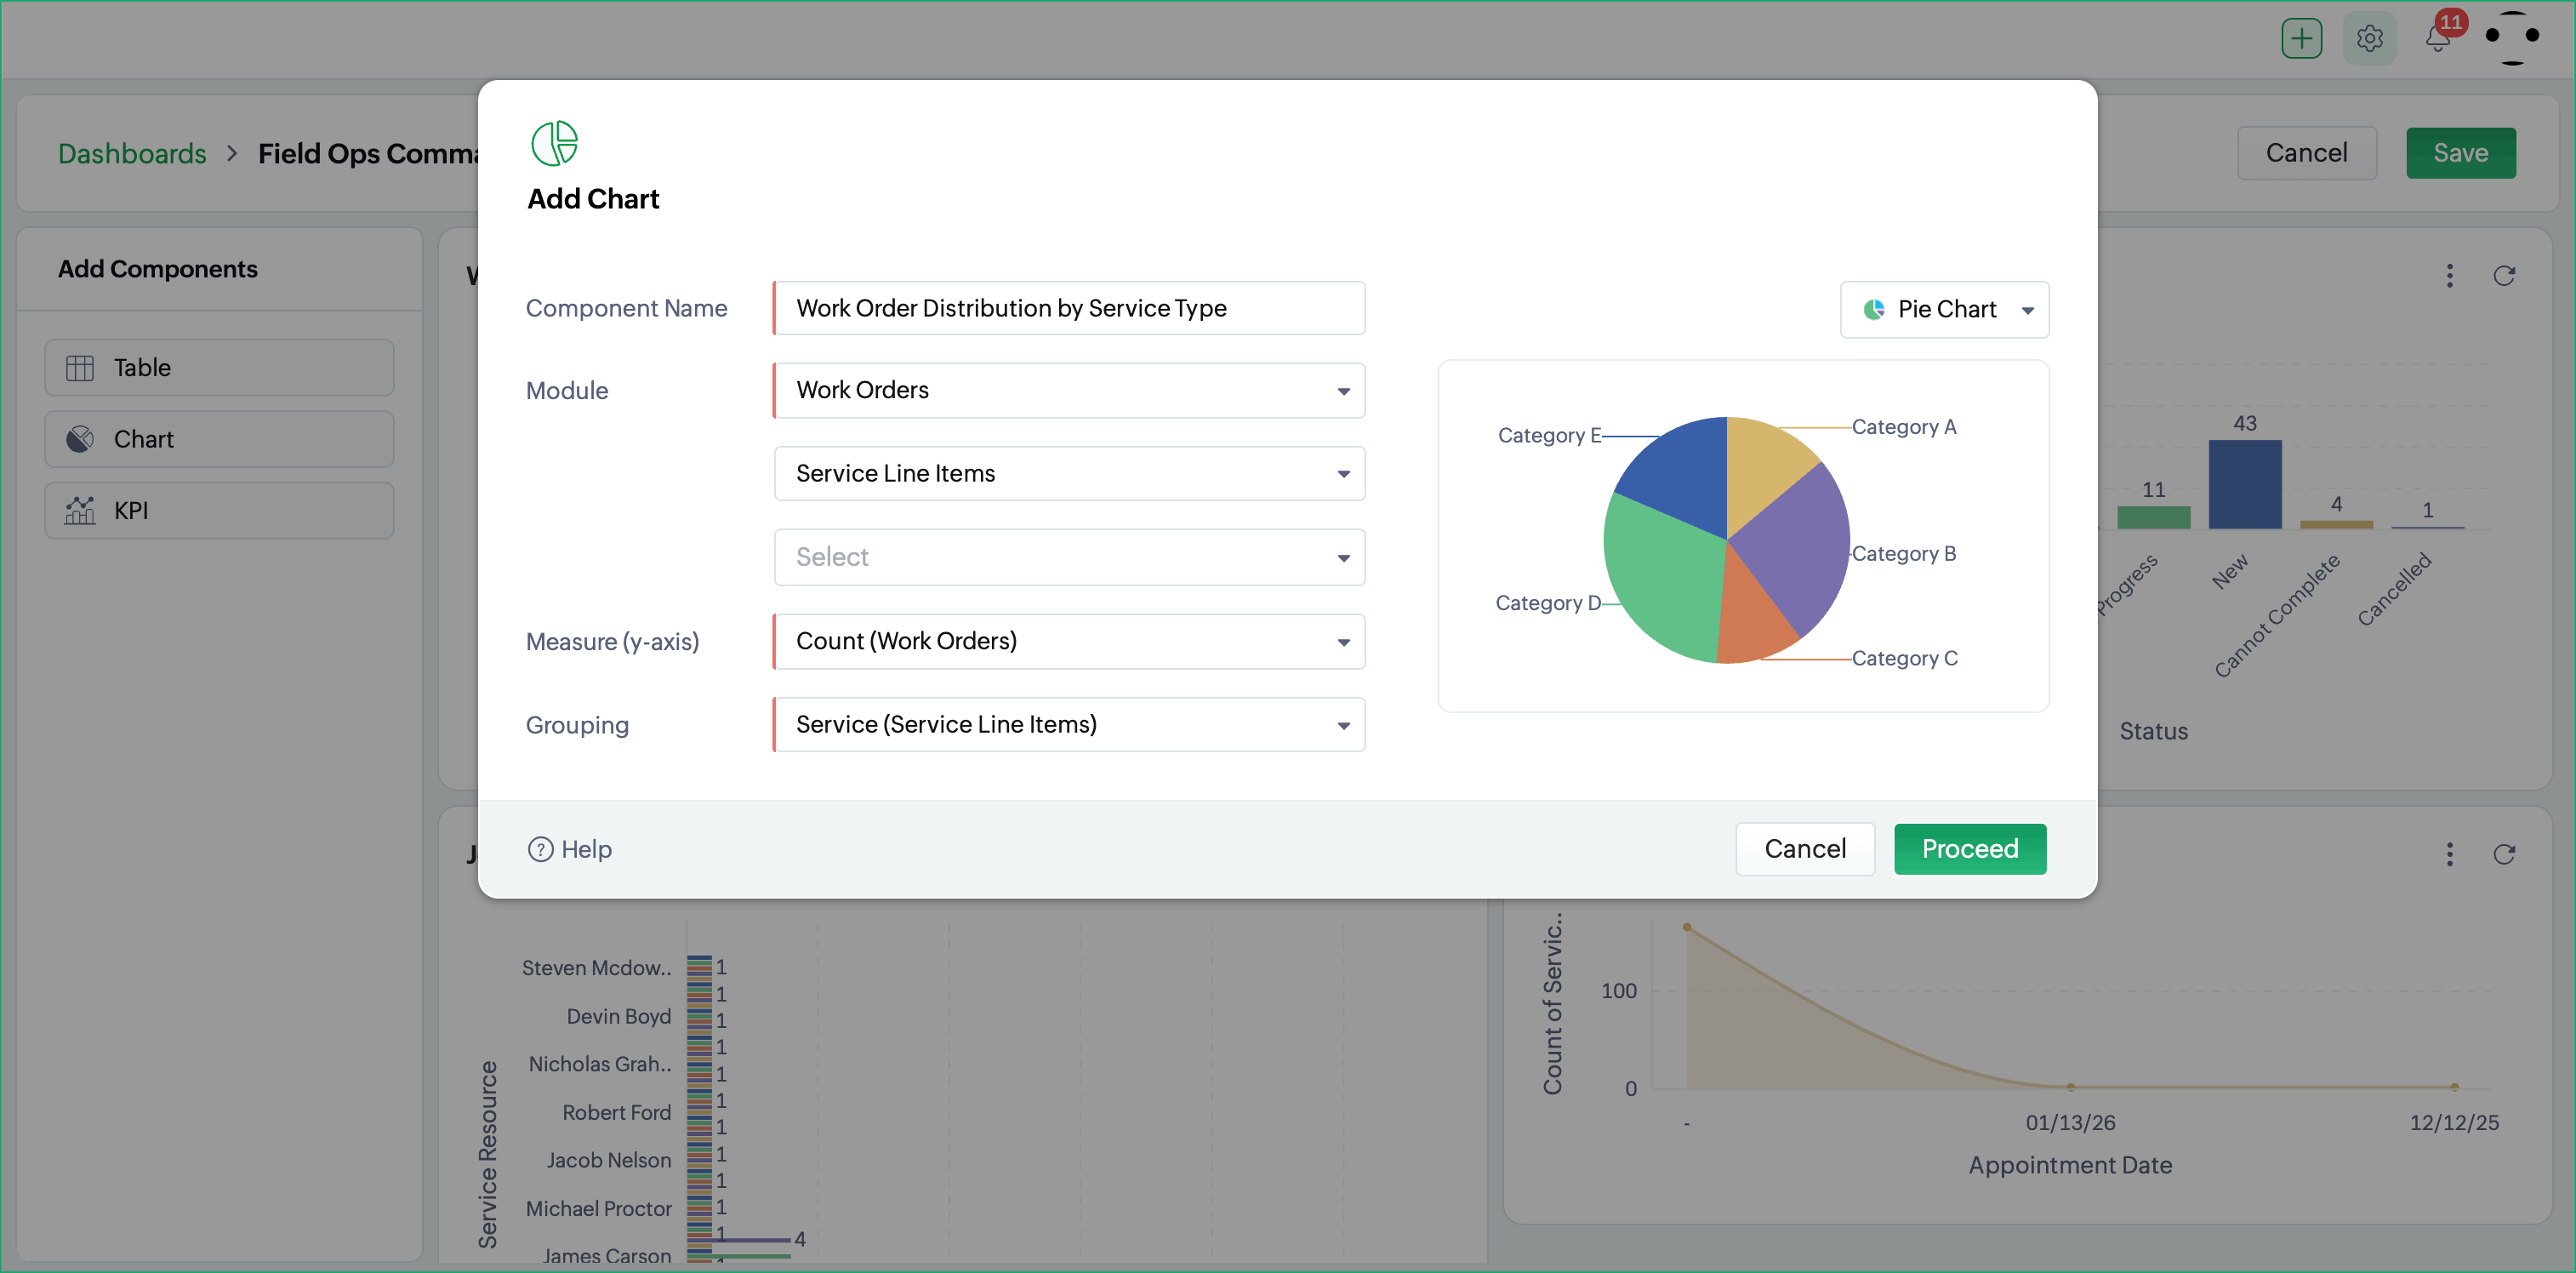Open the Grouping Service dropdown
2576x1273 pixels.
(1069, 724)
